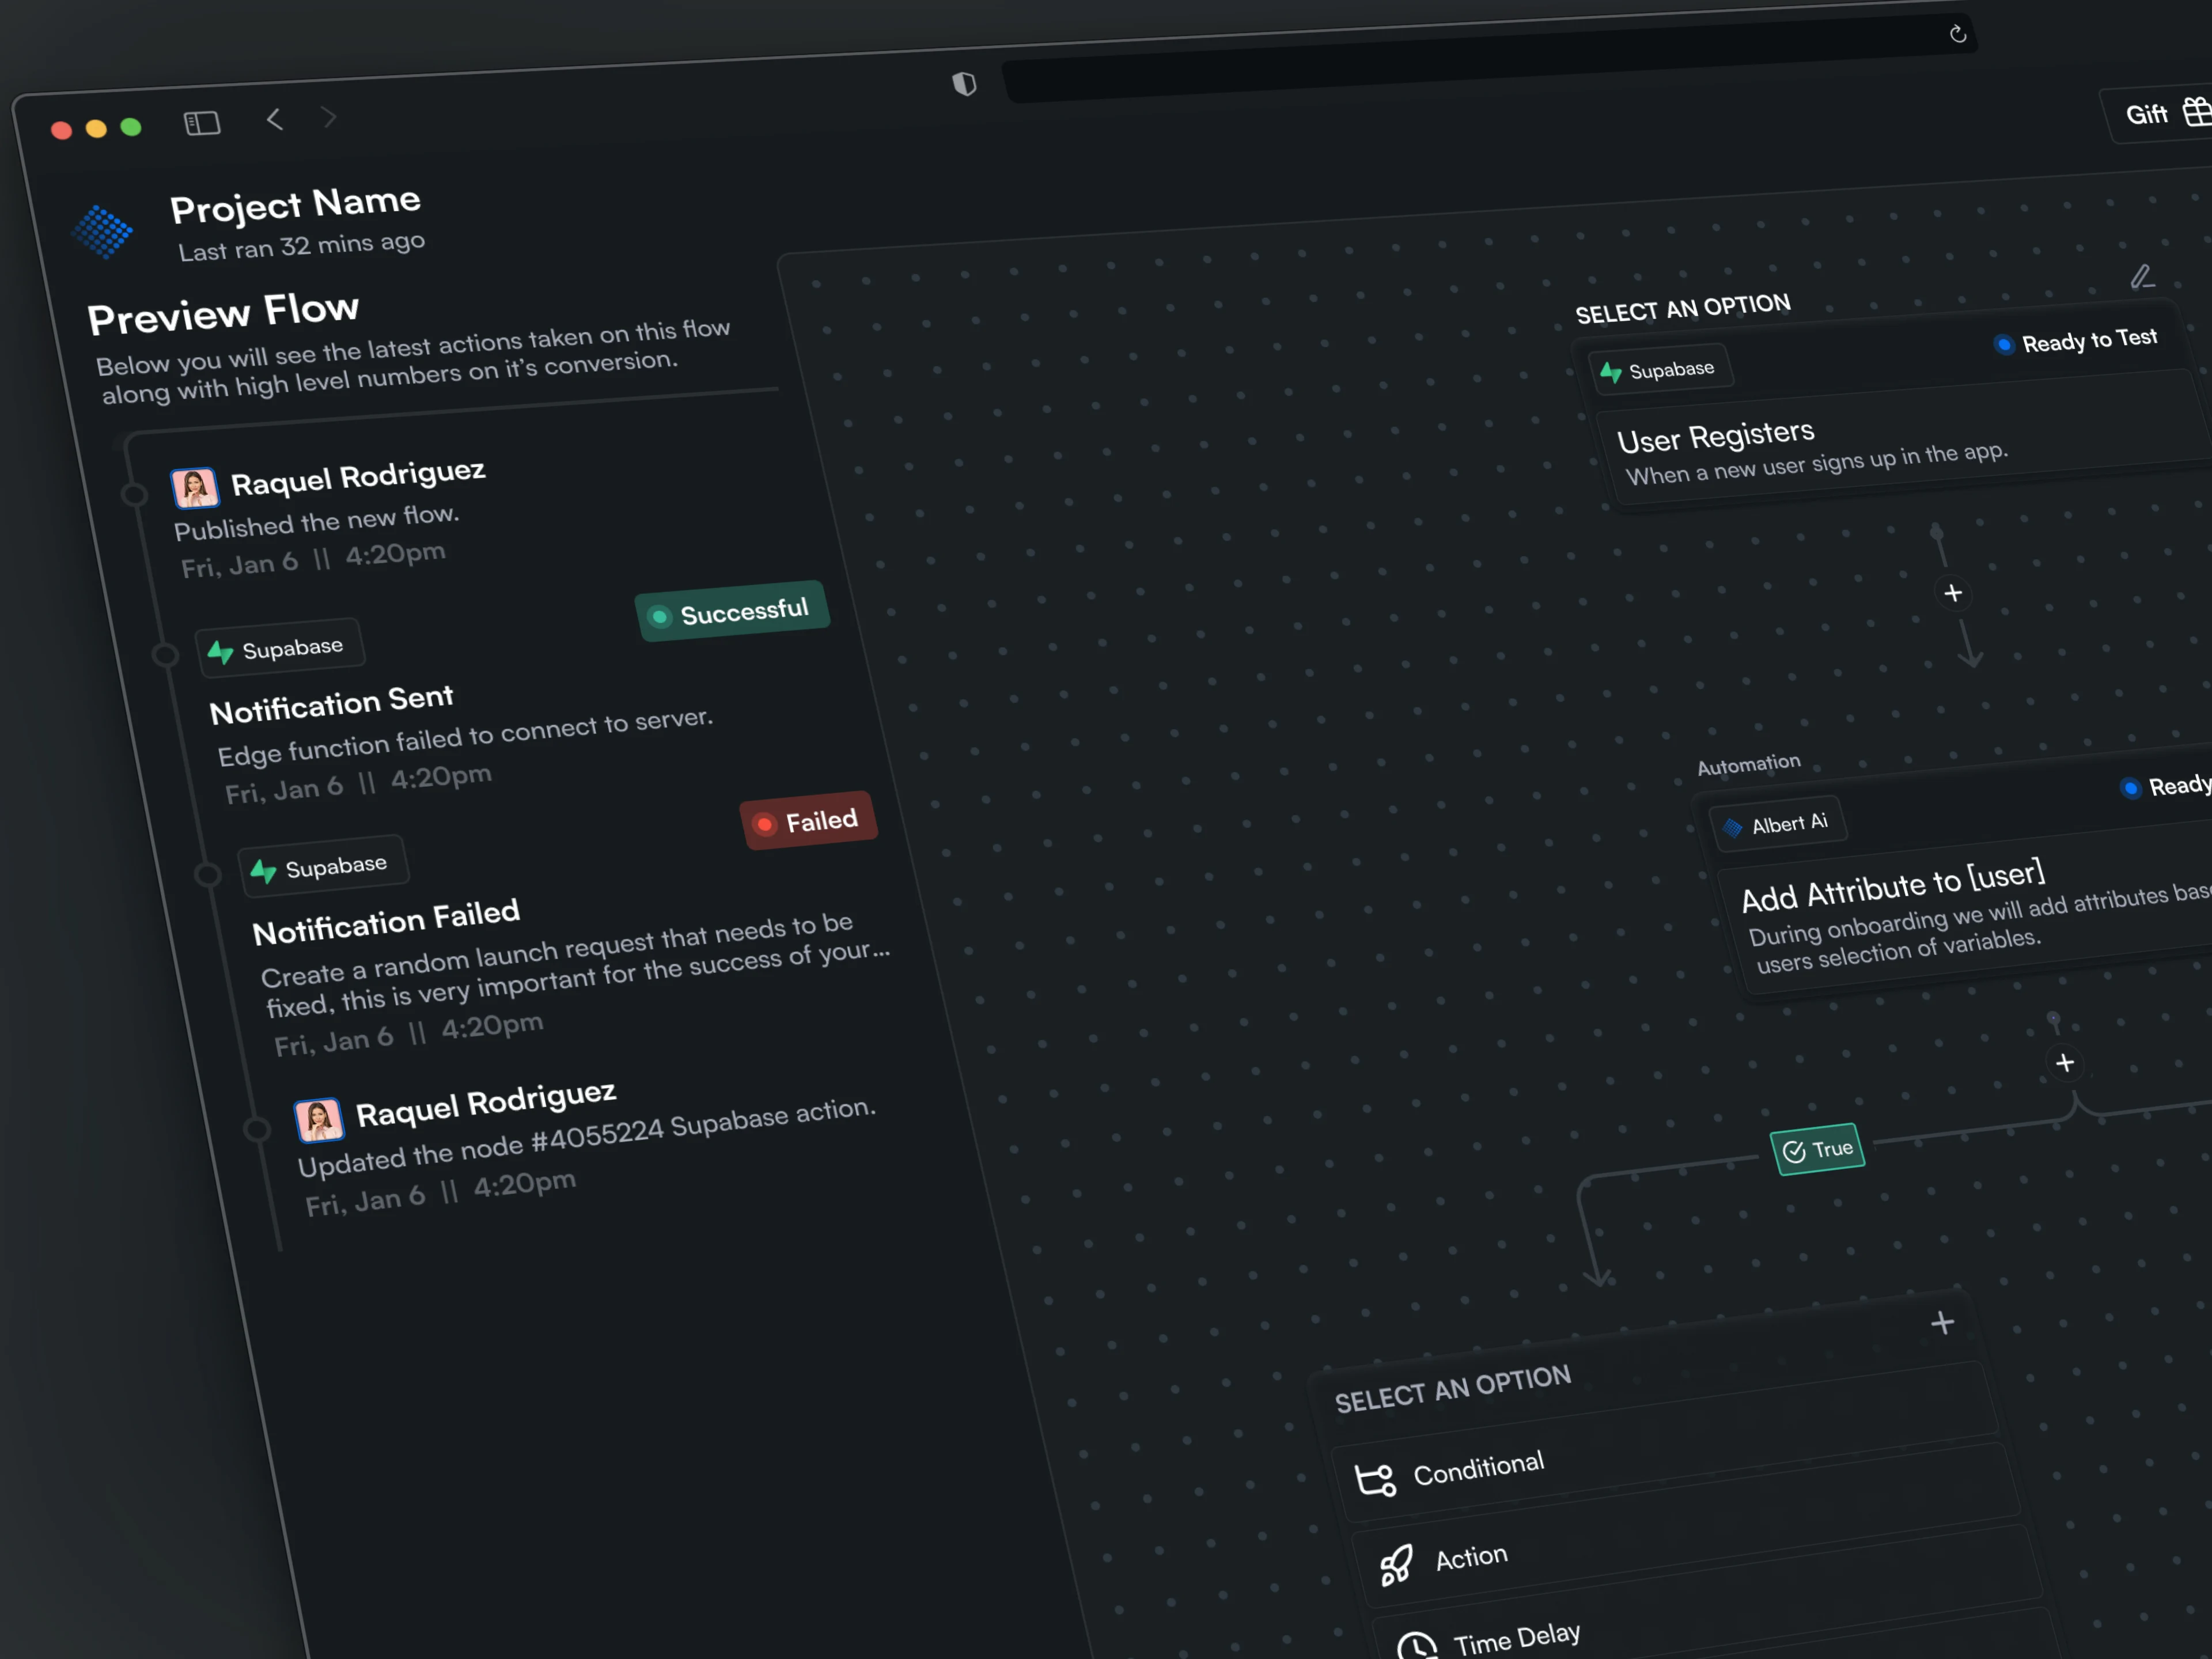Click Raquel Rodriguez avatar on Updated node entry
This screenshot has height=1659, width=2212.
pos(319,1119)
